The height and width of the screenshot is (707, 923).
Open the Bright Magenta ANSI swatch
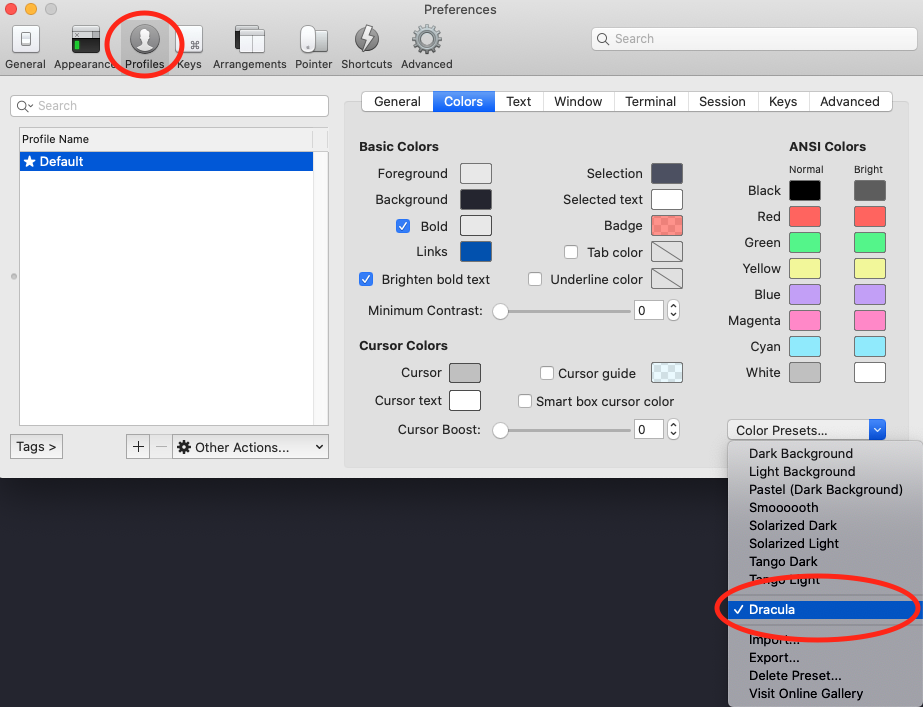pos(869,320)
